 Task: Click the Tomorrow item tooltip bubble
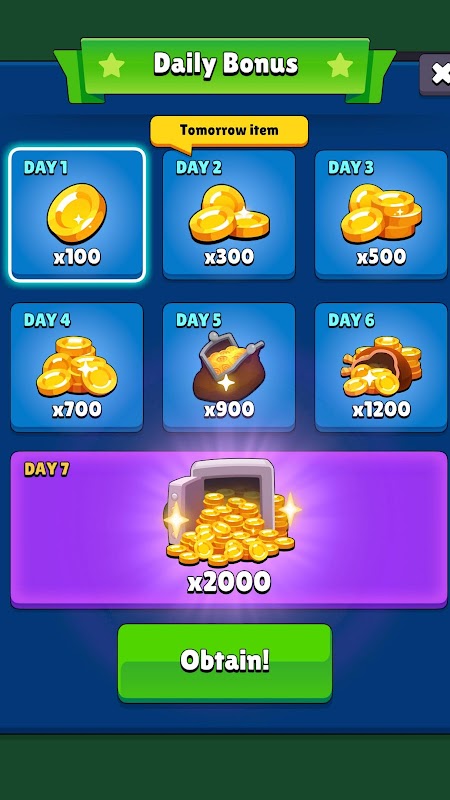[229, 131]
